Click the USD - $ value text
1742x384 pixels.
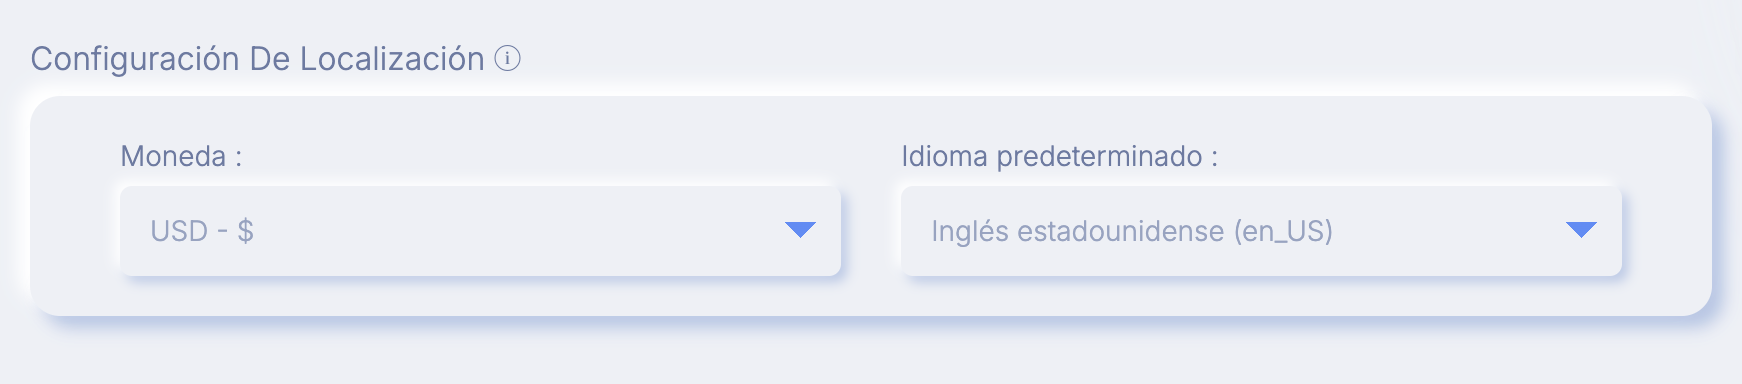(x=202, y=231)
